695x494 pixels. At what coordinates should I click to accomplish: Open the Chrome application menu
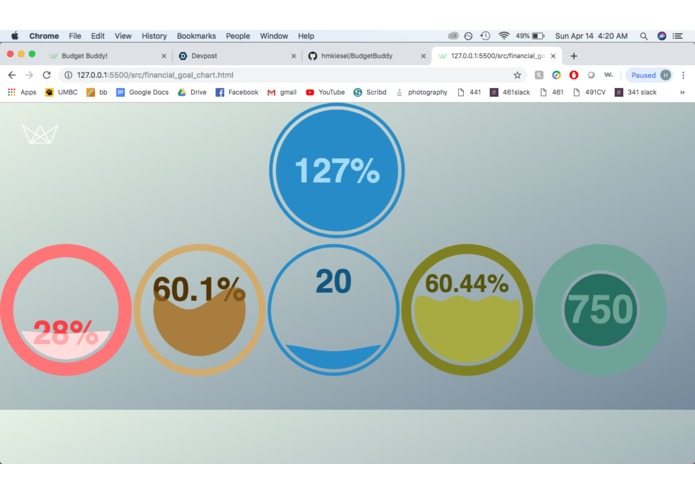[44, 36]
